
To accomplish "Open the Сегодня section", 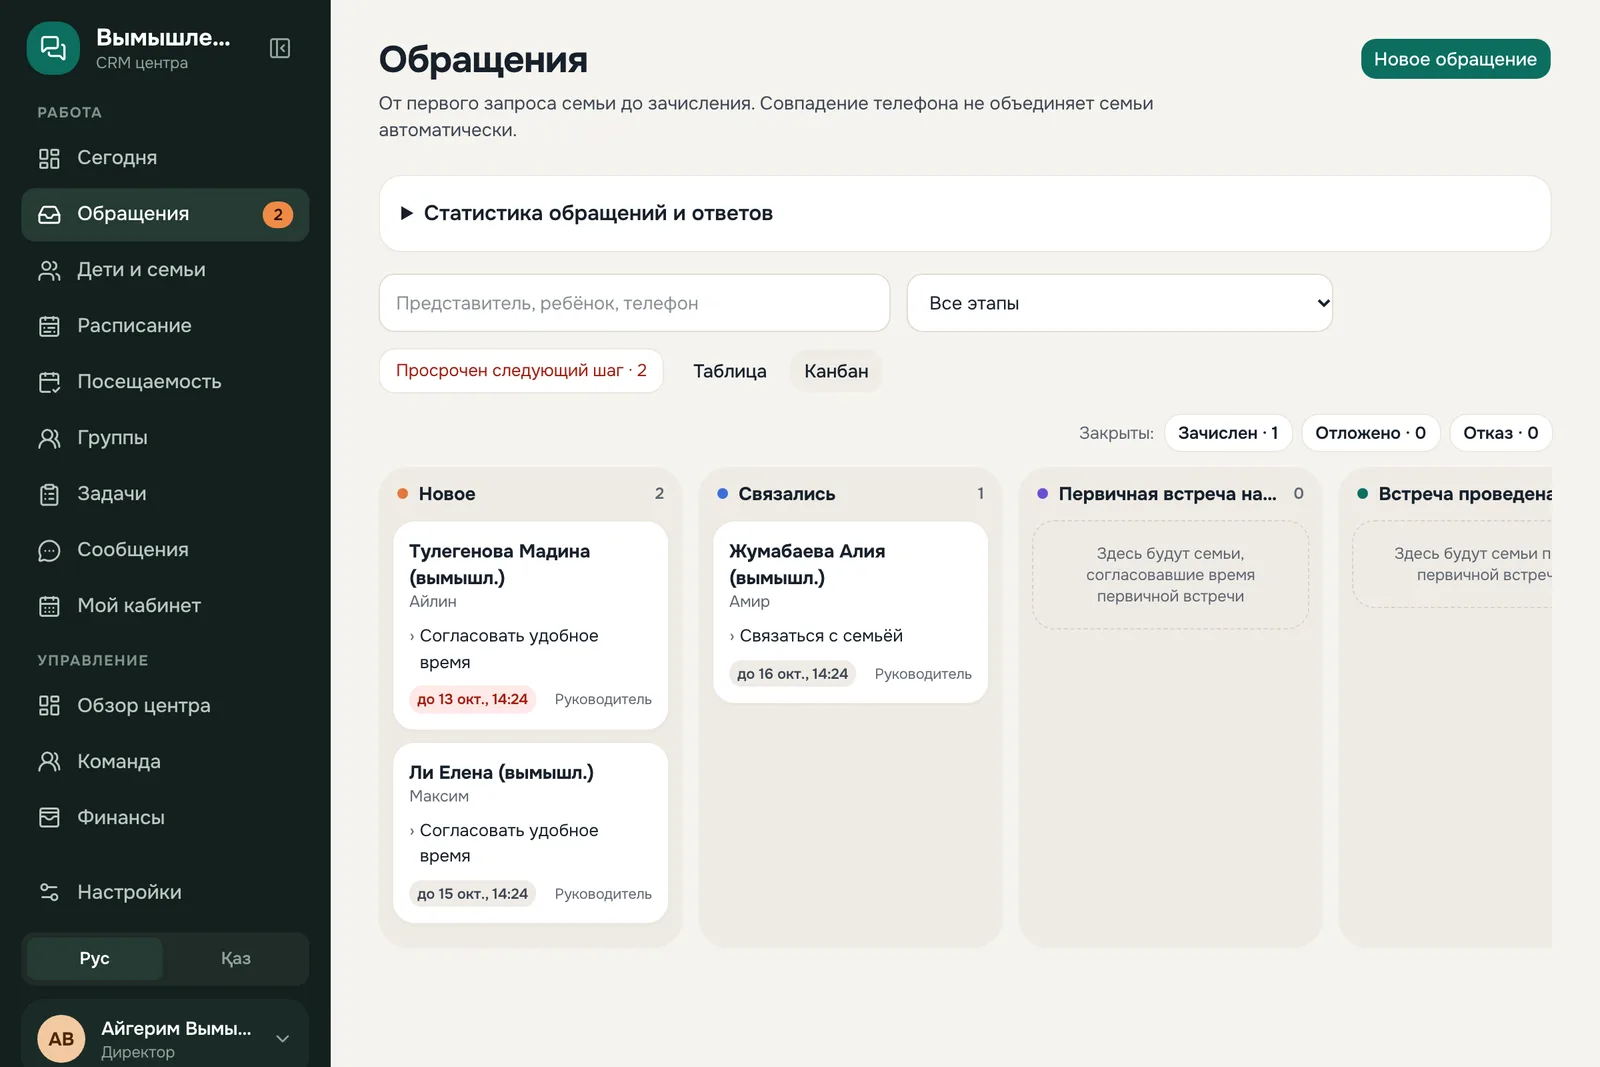I will click(165, 158).
